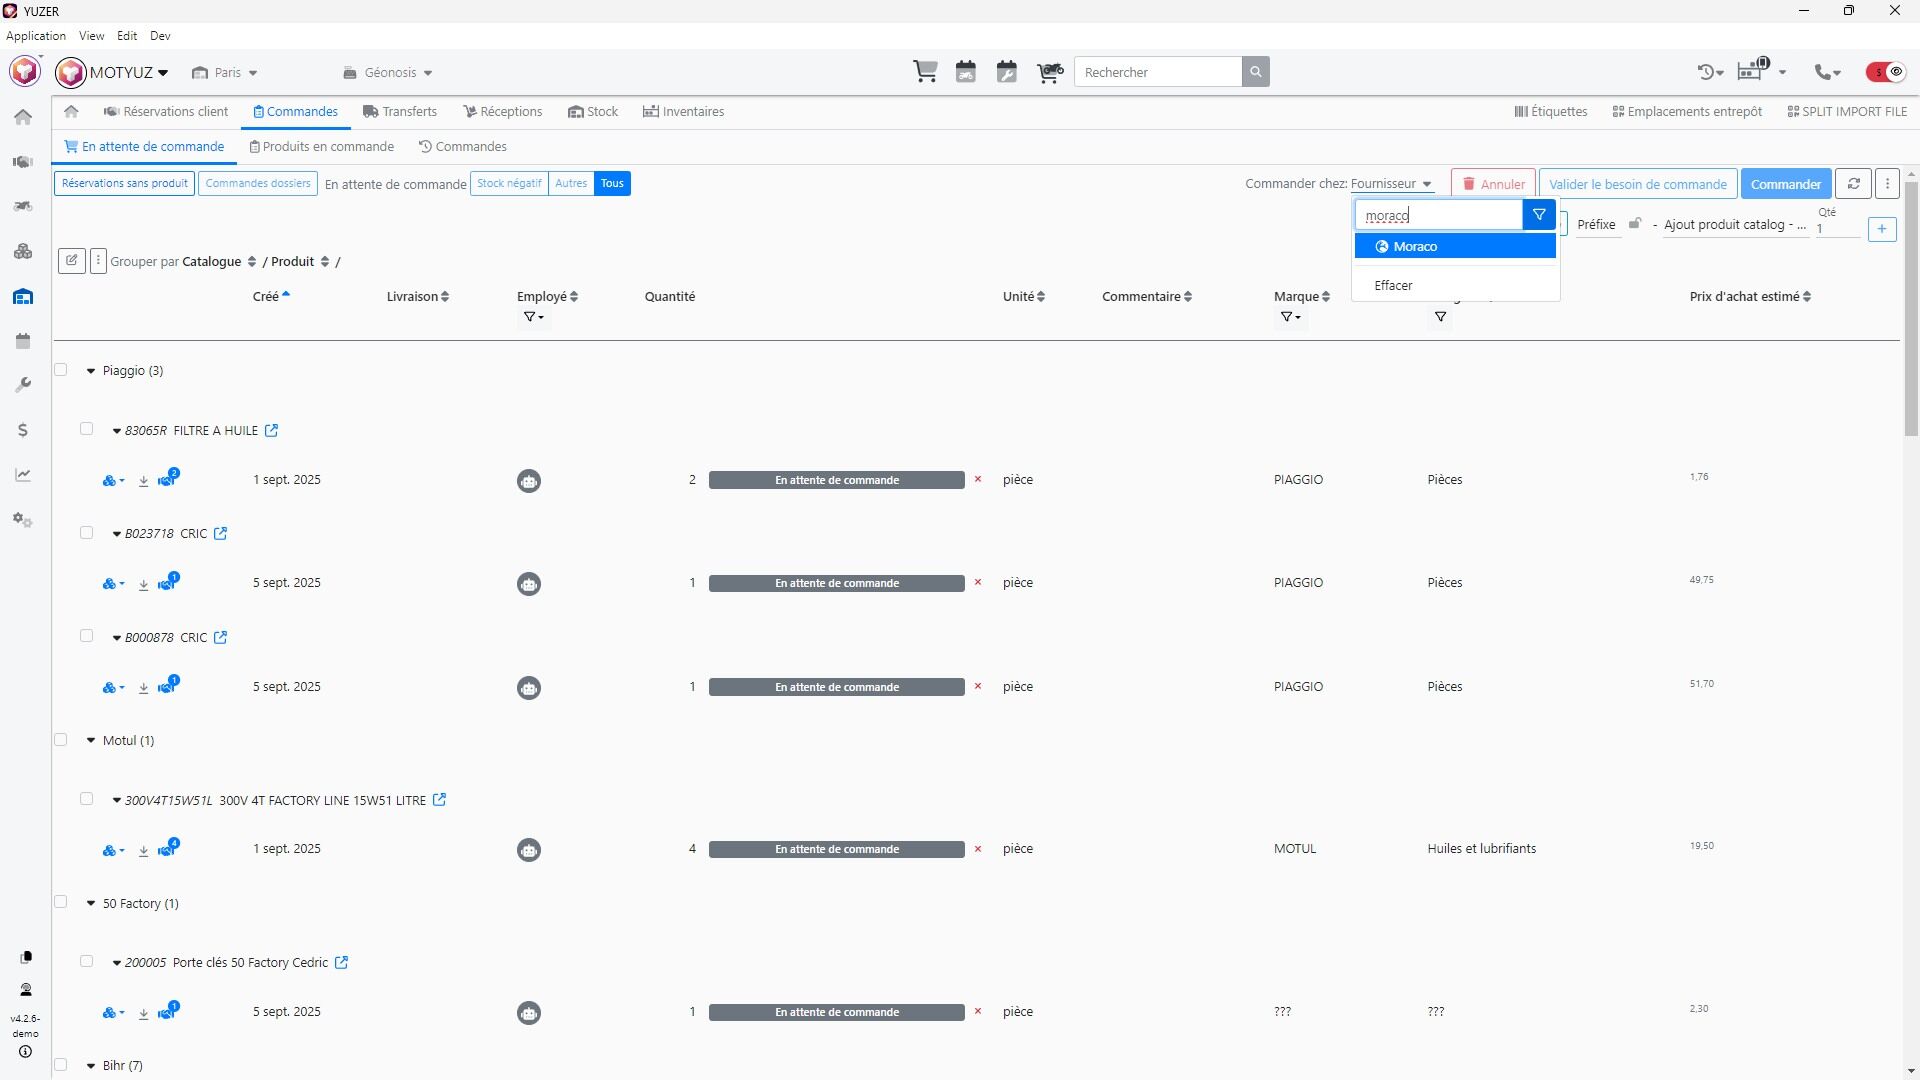1920x1080 pixels.
Task: Switch to Produits en commande tab
Action: click(x=321, y=147)
